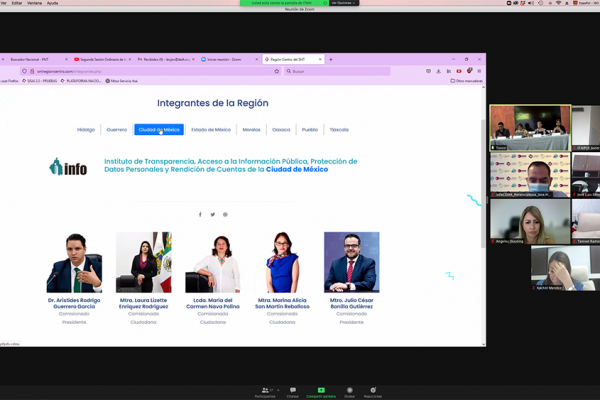This screenshot has width=600, height=400.
Task: Click the name Dr. Arístides Rodrigo Guerrero García
Action: [x=74, y=303]
